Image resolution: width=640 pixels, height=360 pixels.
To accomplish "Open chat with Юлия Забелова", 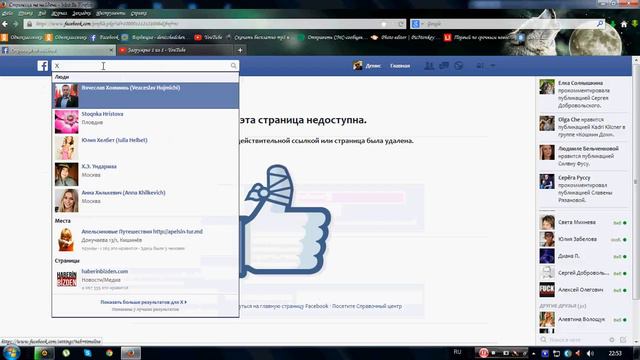I will 583,239.
